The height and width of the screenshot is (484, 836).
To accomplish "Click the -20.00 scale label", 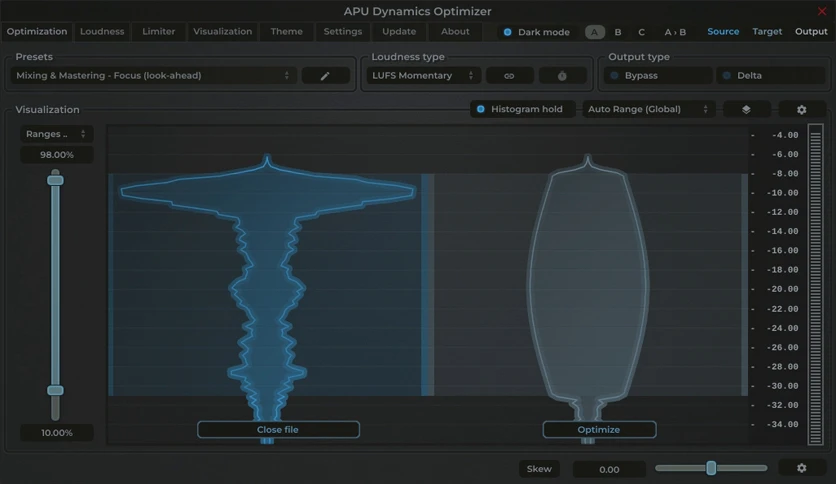I will [x=782, y=289].
